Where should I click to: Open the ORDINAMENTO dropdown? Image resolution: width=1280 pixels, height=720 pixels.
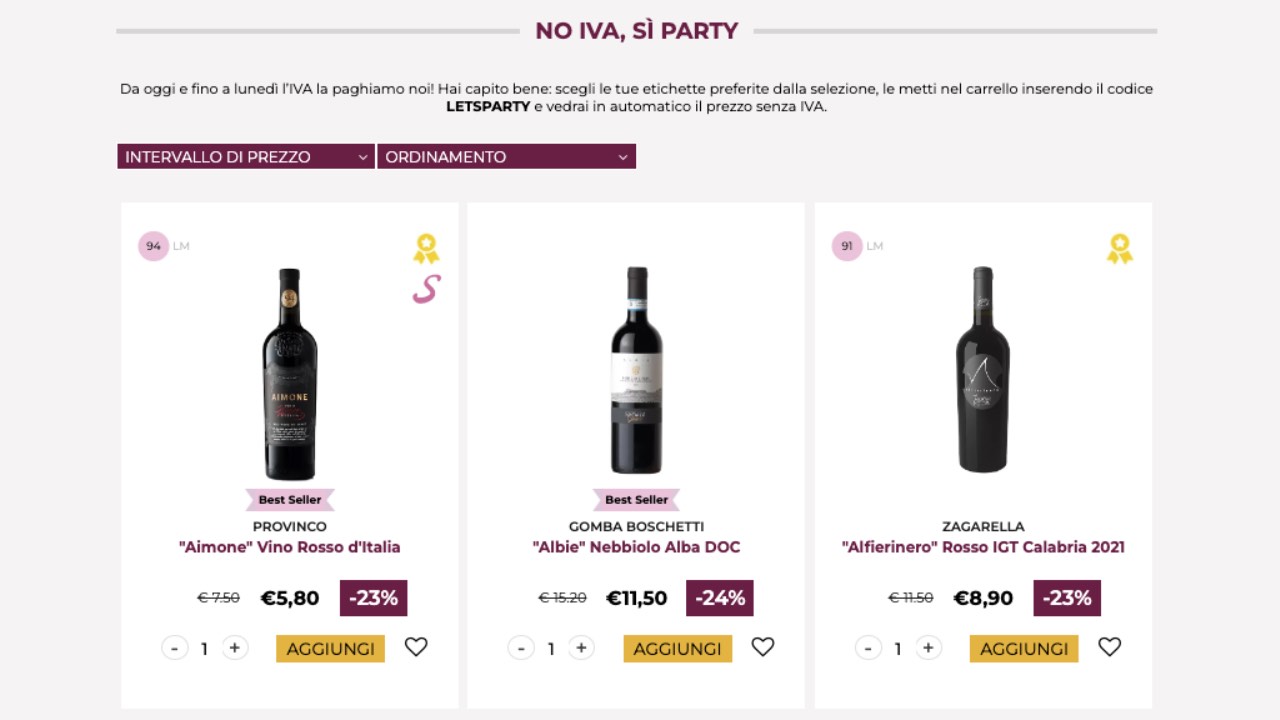point(506,156)
